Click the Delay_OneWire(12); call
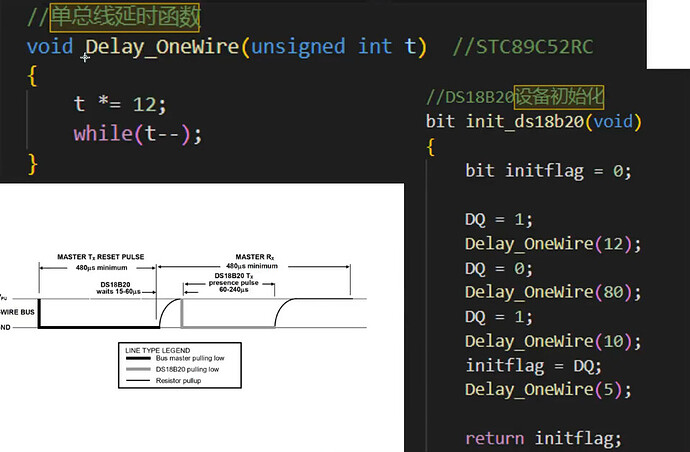 [x=553, y=244]
